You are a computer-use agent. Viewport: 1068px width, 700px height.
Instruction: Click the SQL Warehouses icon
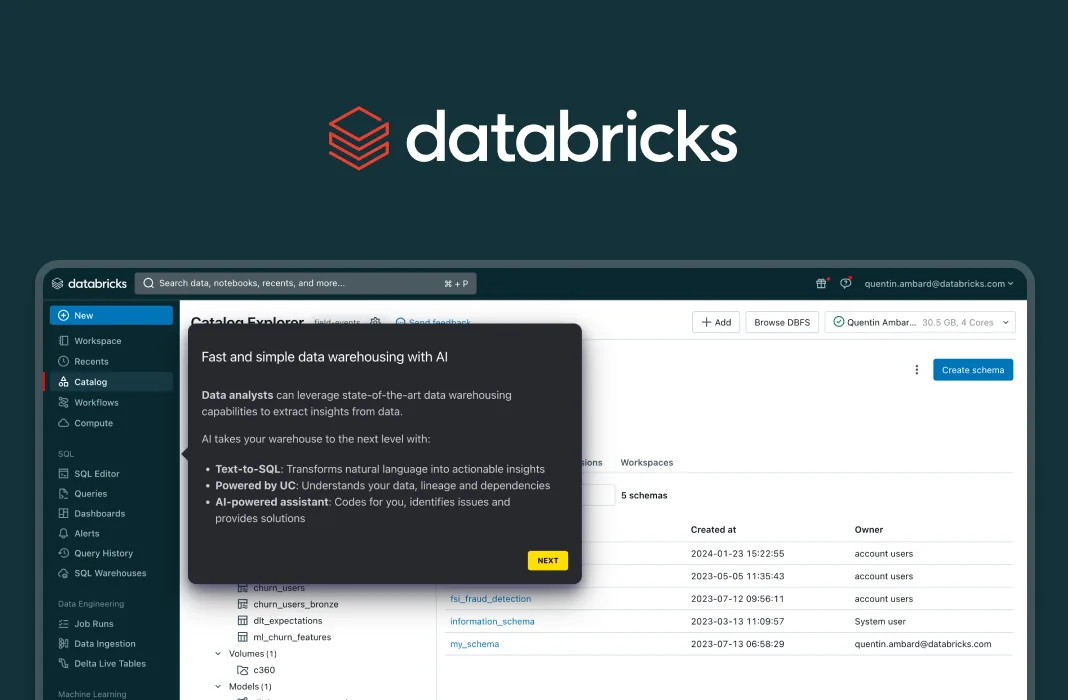63,573
